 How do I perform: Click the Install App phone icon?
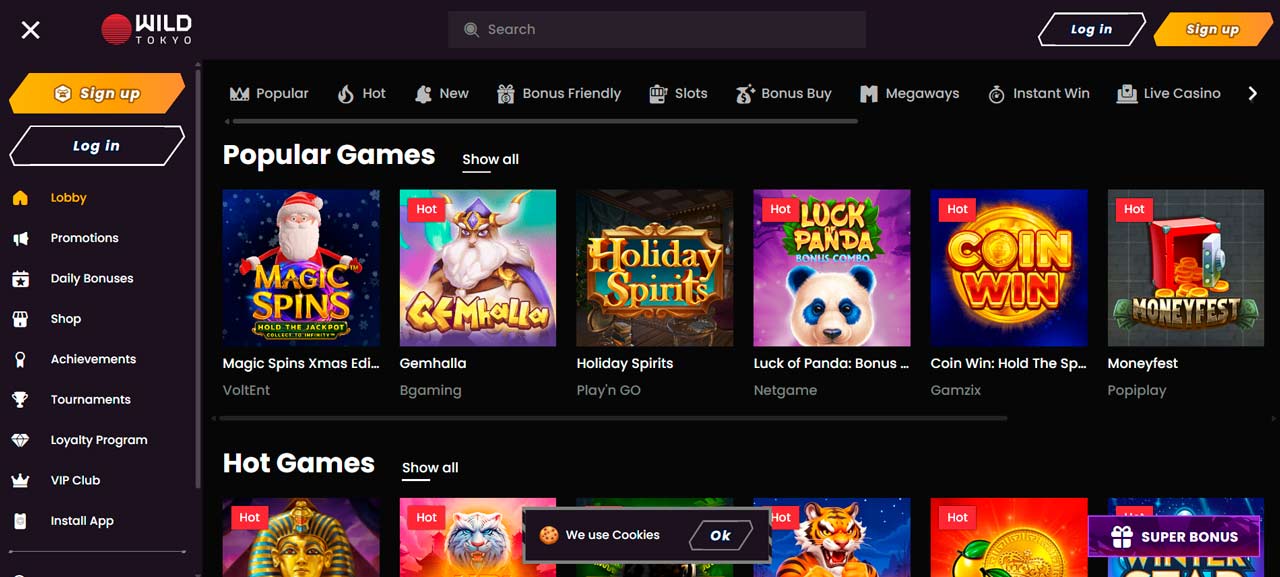[x=20, y=521]
